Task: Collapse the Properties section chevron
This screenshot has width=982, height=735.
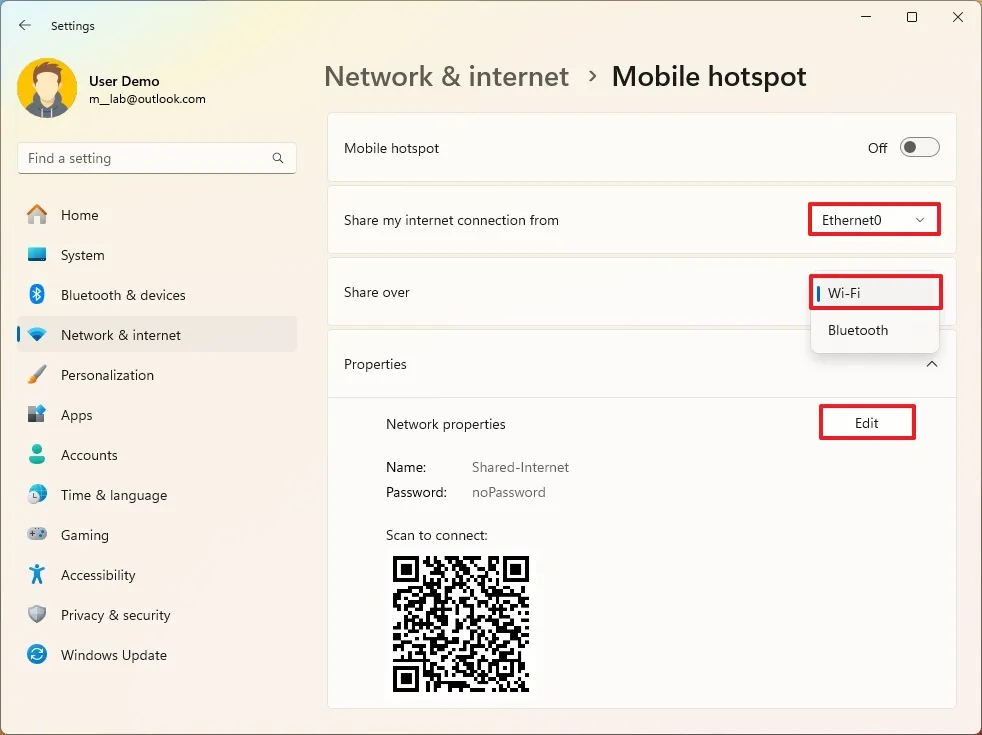Action: click(x=931, y=365)
